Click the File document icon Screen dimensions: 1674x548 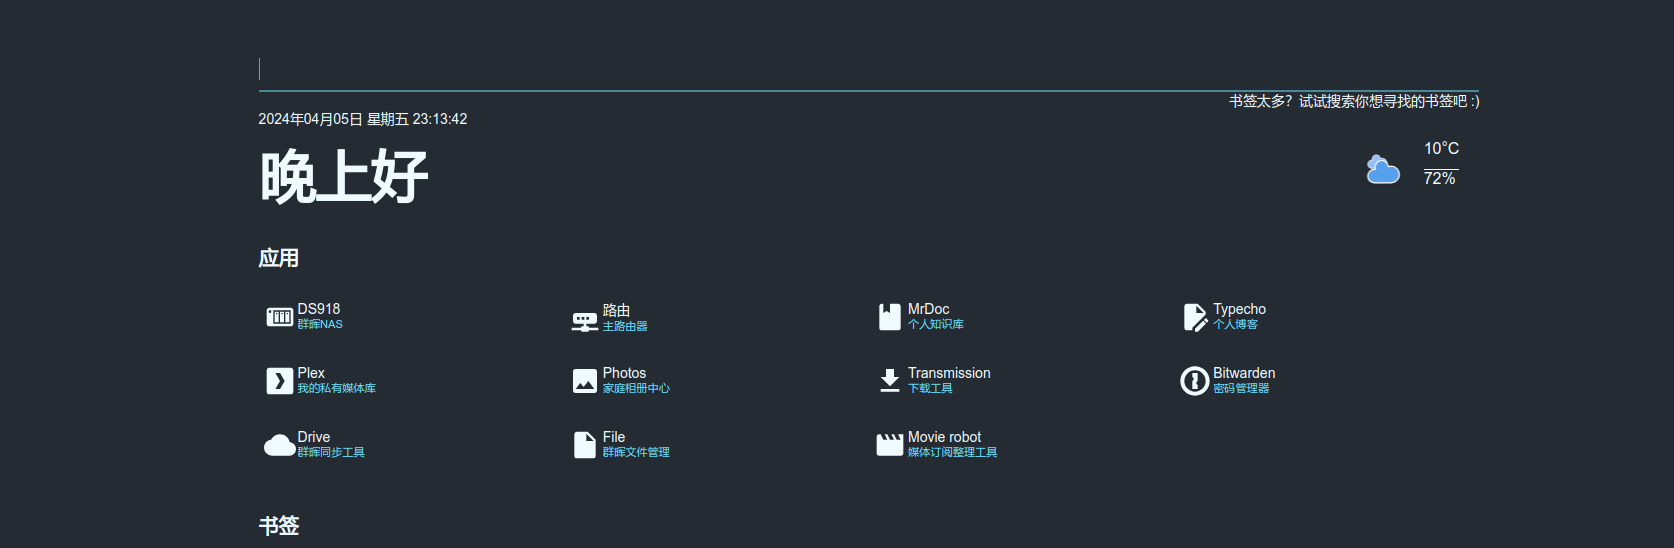point(585,445)
